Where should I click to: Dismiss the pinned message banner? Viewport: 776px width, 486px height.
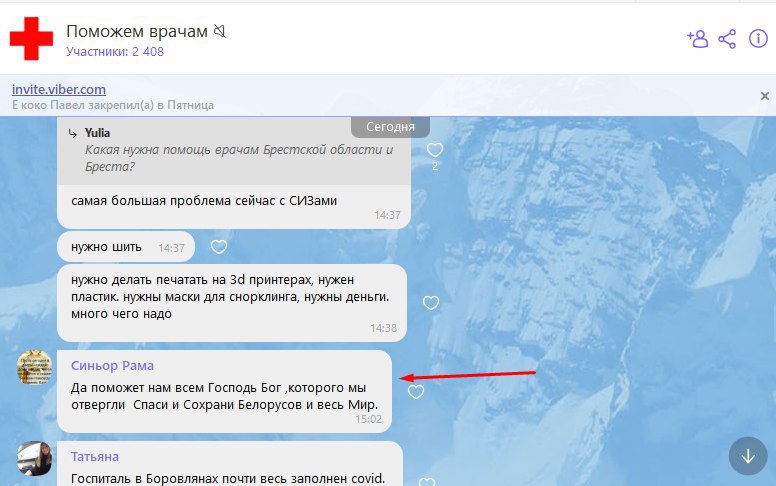765,96
